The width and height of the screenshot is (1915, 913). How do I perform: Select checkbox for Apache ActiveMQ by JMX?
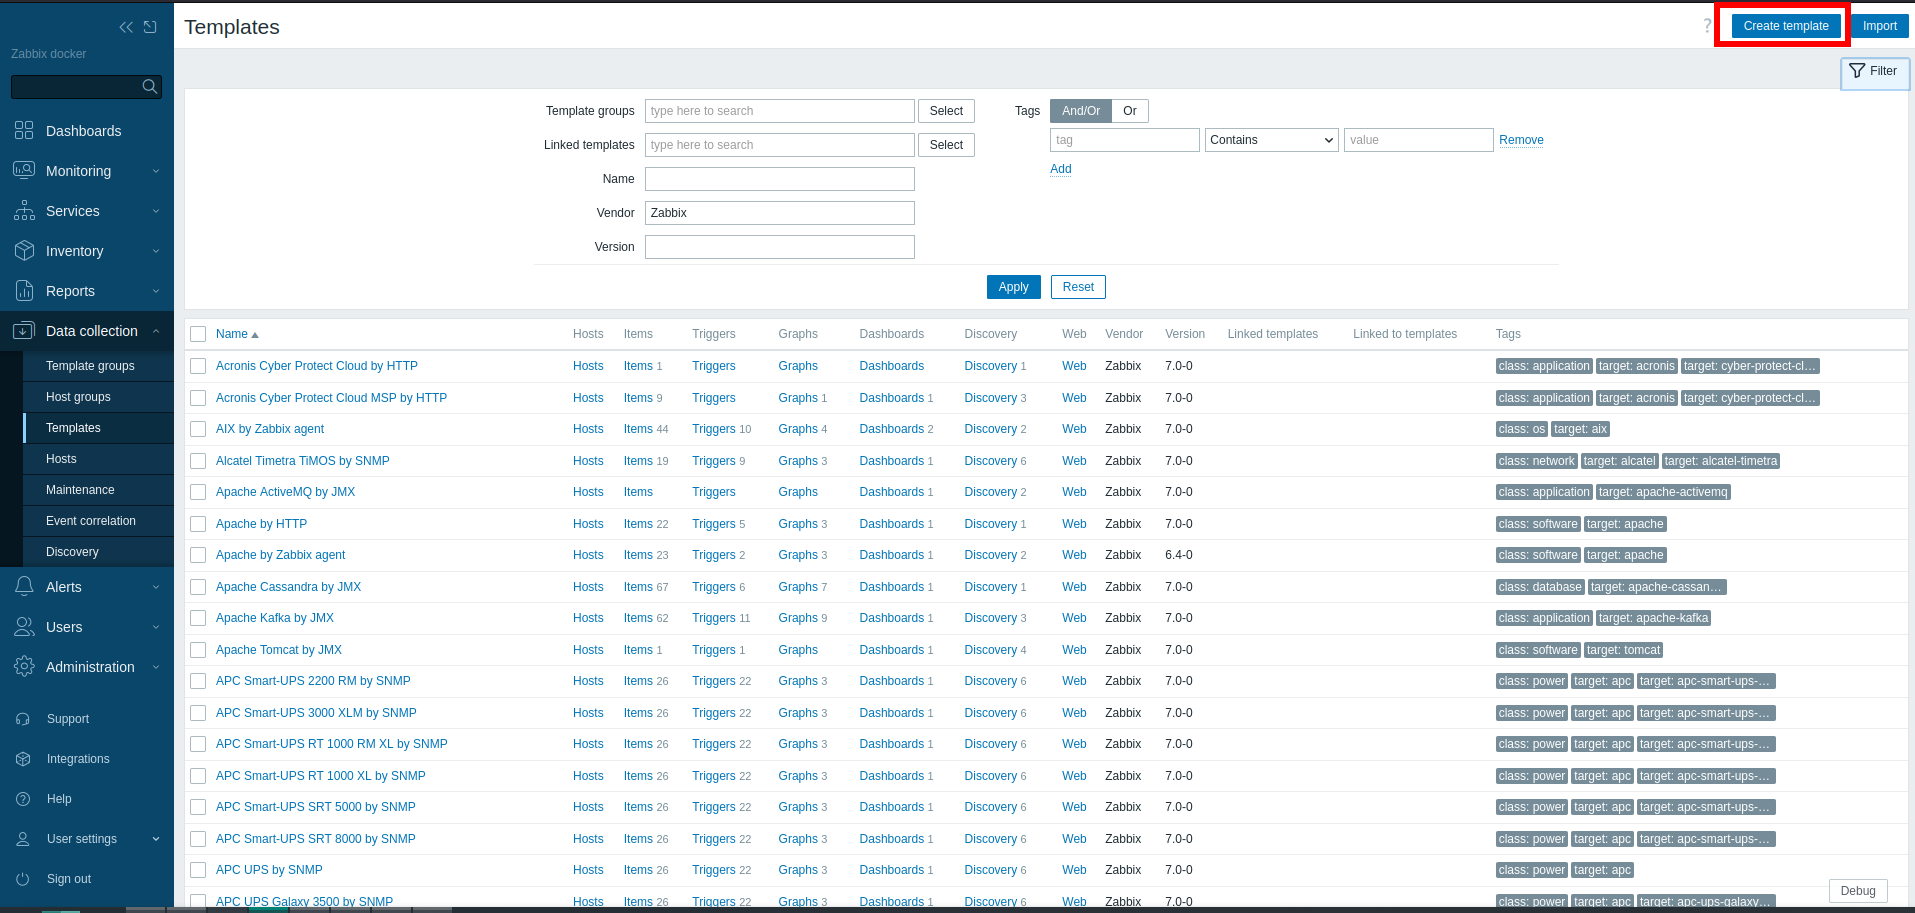(198, 492)
